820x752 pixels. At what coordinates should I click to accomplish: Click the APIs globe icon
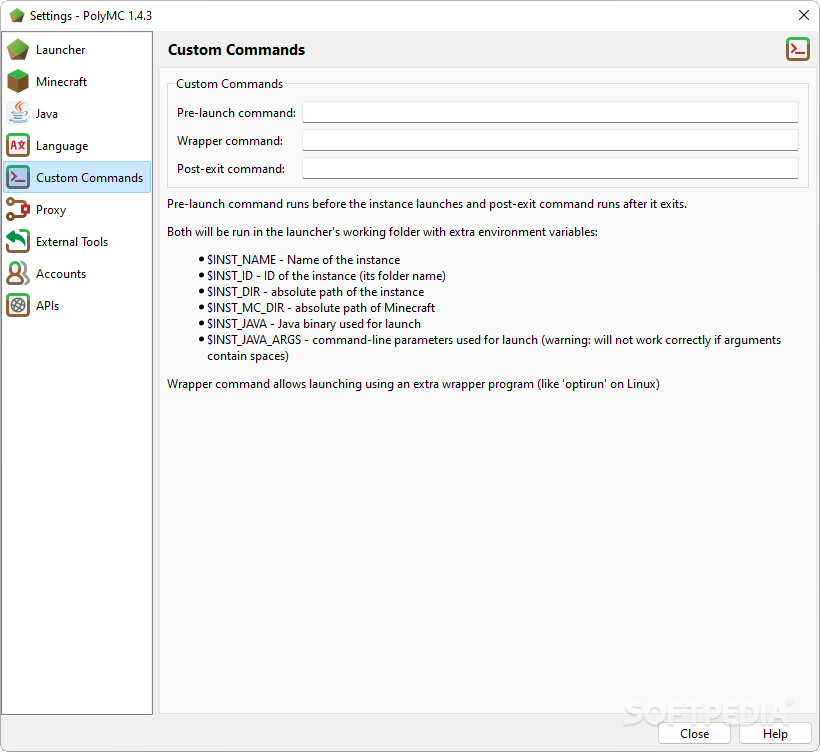coord(18,305)
